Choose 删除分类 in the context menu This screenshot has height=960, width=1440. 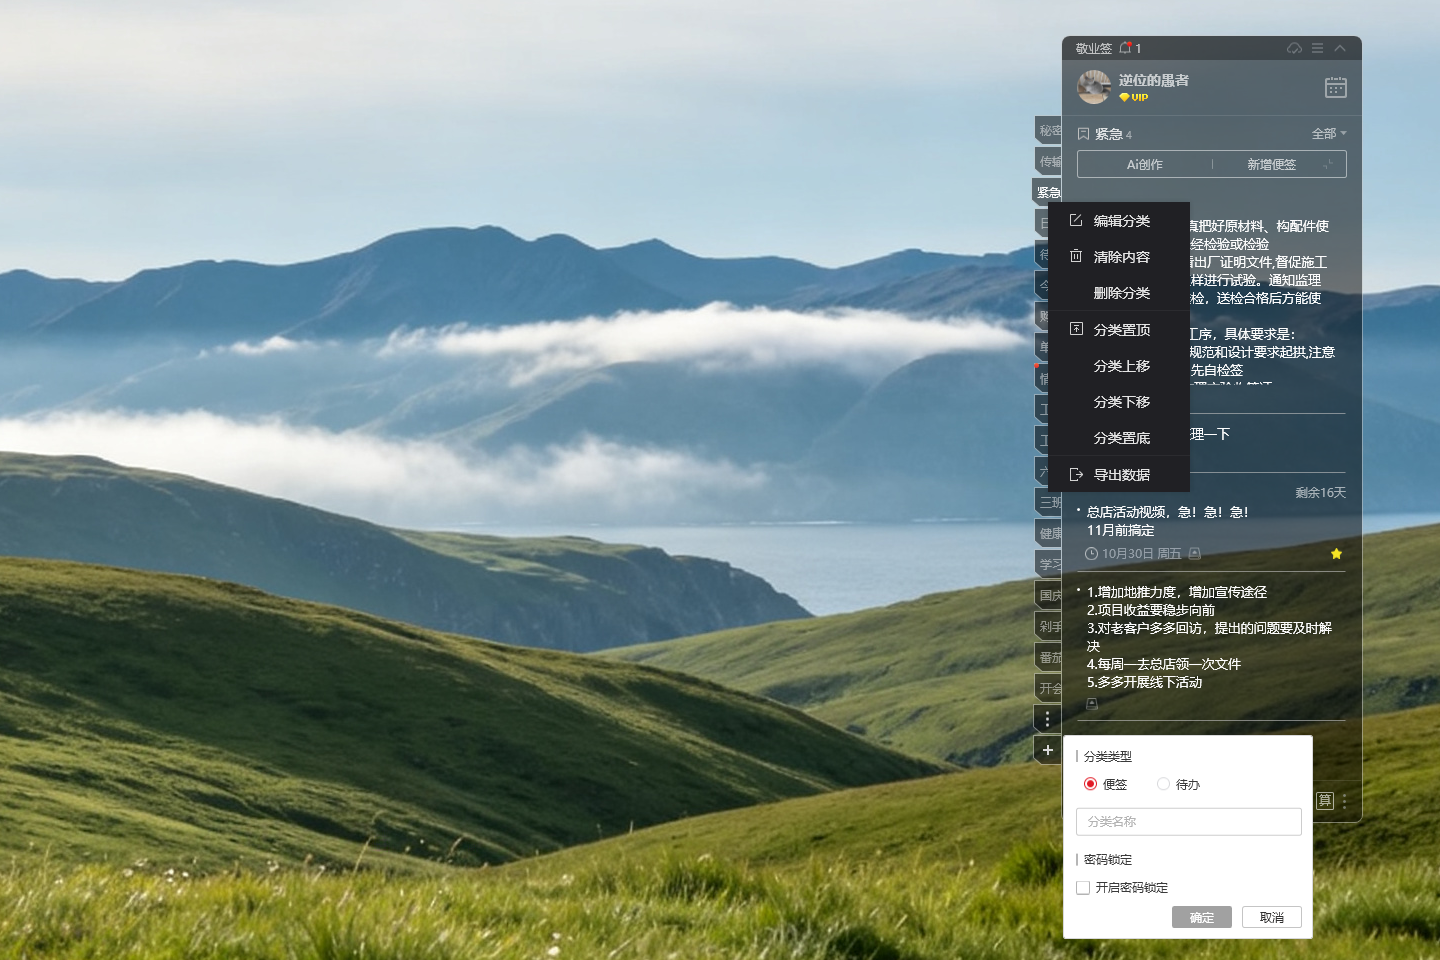tap(1119, 293)
